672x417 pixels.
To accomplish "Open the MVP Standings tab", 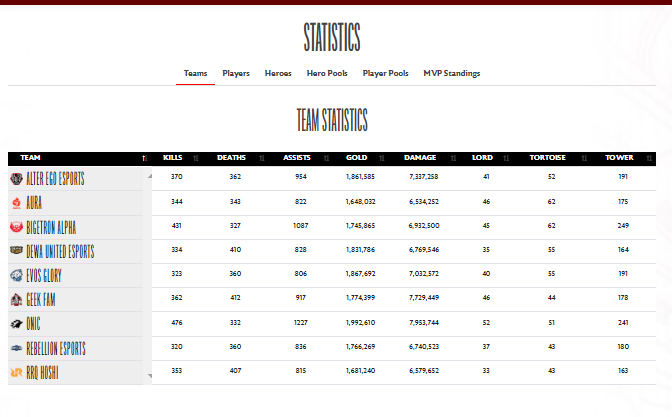I will click(x=452, y=73).
